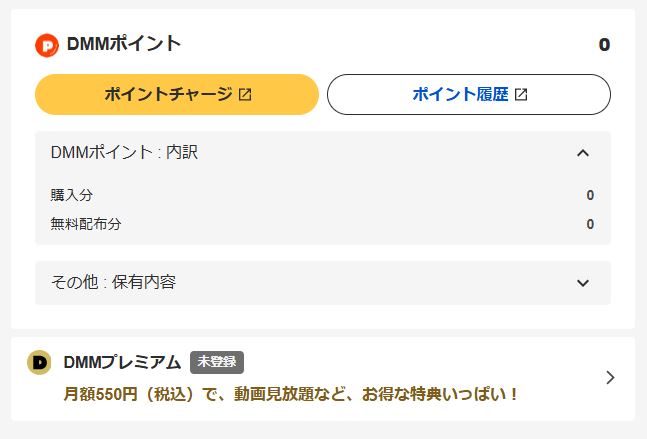Click the 無料配布分 point value

590,224
